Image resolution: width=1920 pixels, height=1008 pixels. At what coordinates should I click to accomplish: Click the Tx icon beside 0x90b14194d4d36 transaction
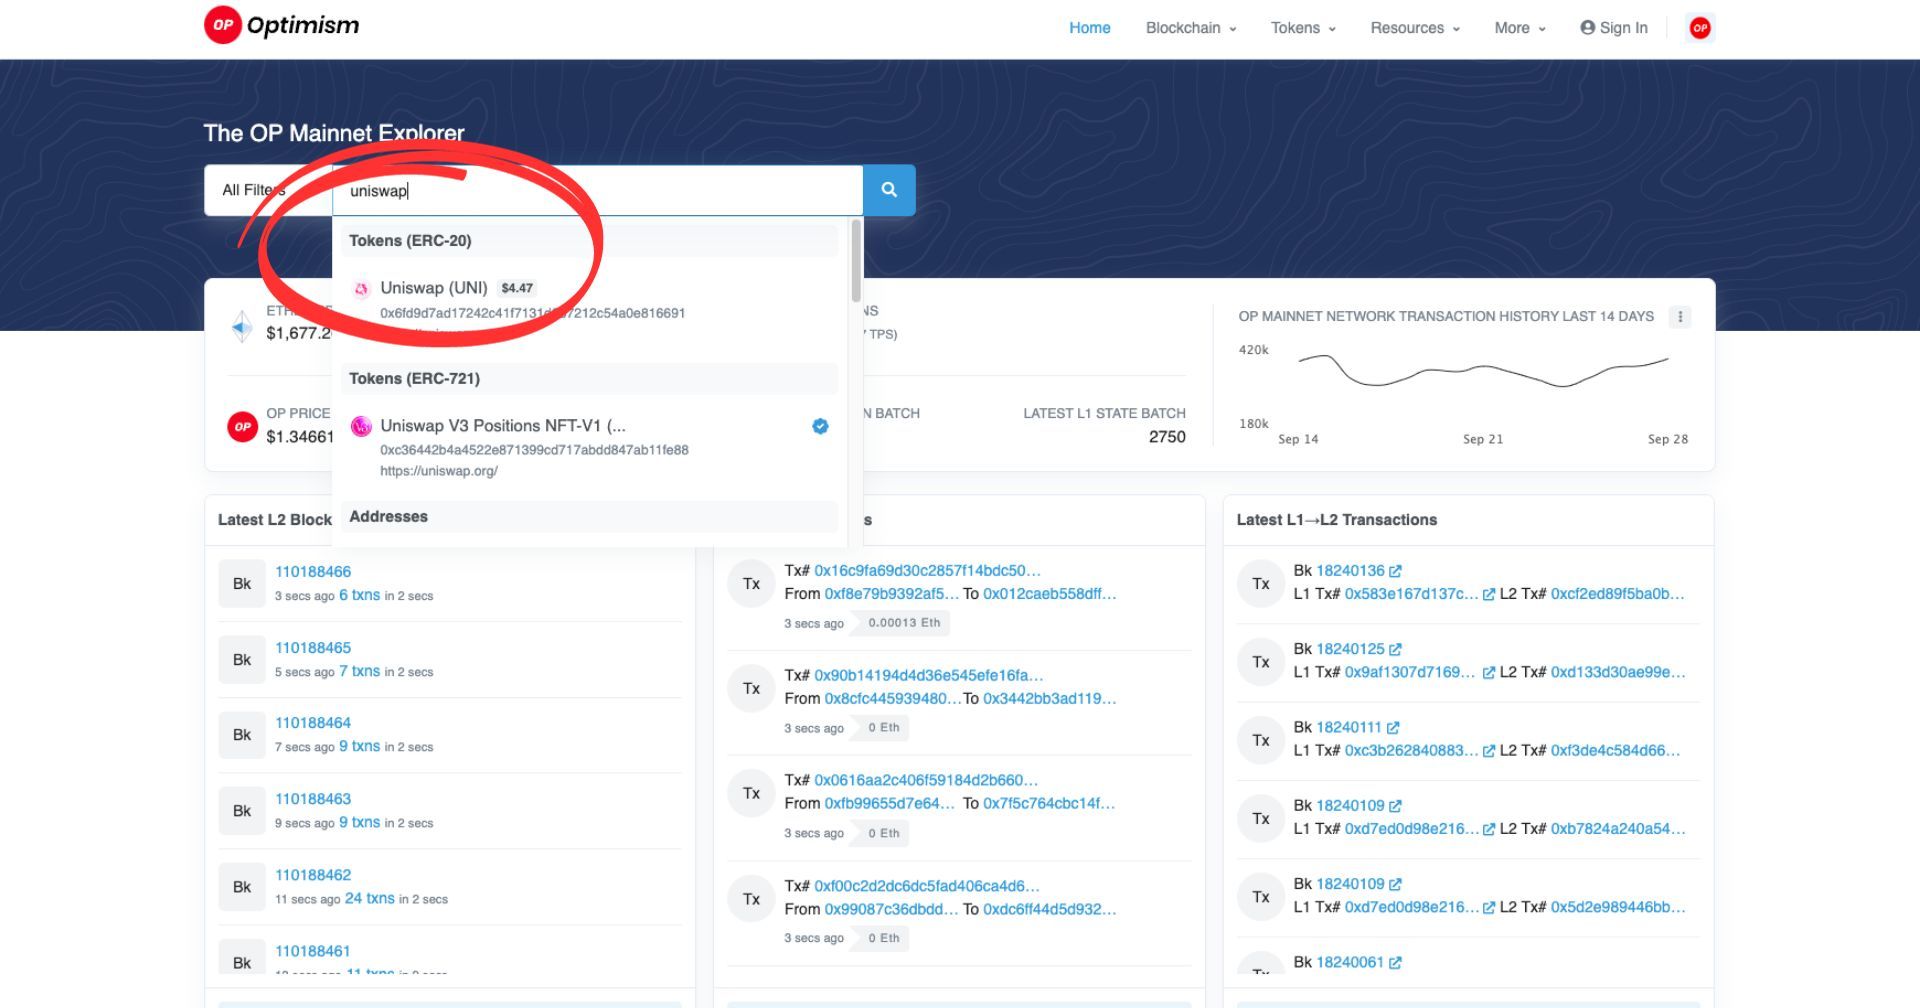coord(752,689)
